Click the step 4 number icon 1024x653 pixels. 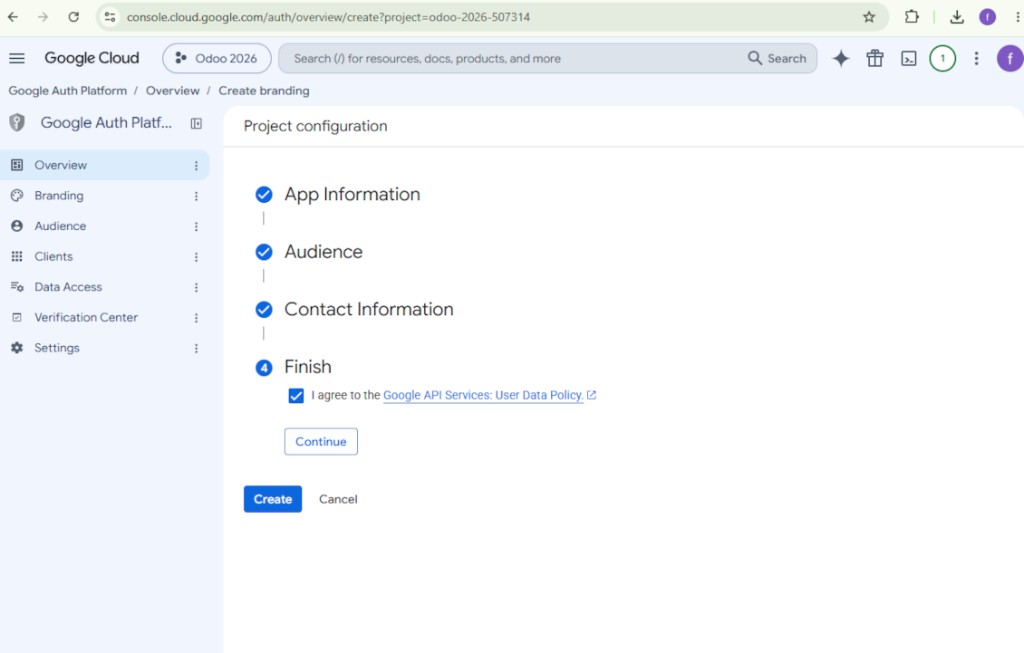pyautogui.click(x=264, y=368)
